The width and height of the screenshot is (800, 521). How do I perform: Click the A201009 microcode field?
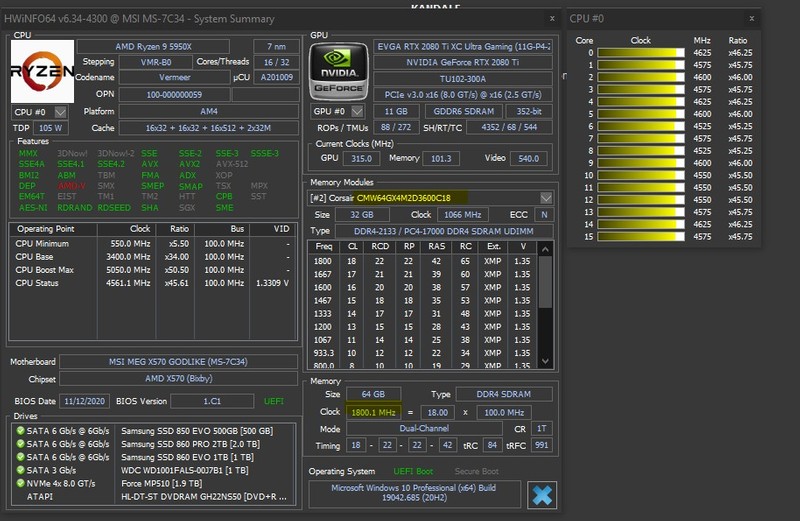coord(277,78)
